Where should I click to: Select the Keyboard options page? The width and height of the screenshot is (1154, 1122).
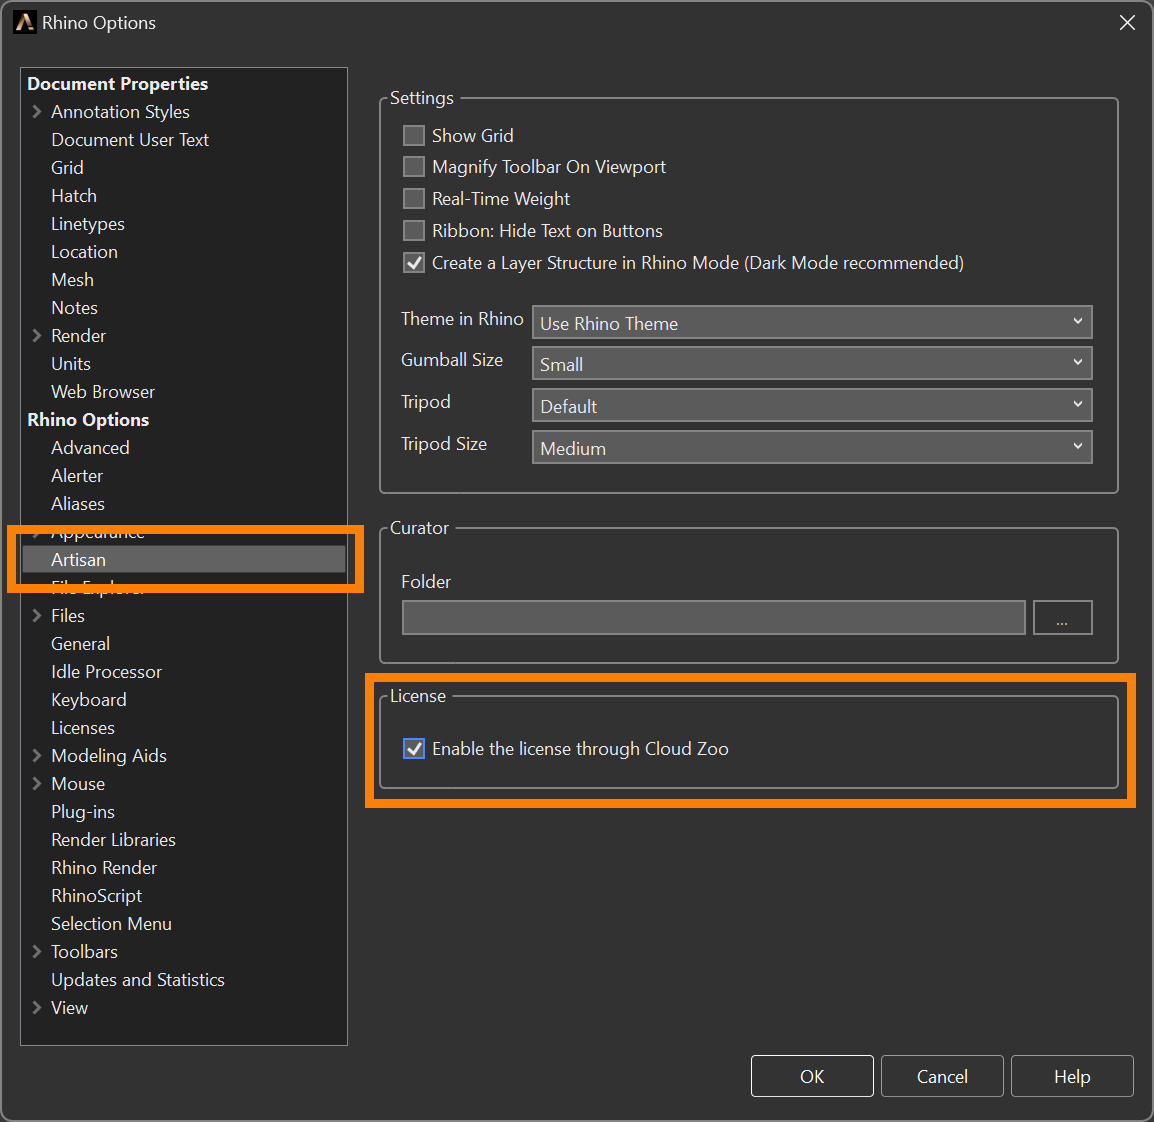(89, 700)
